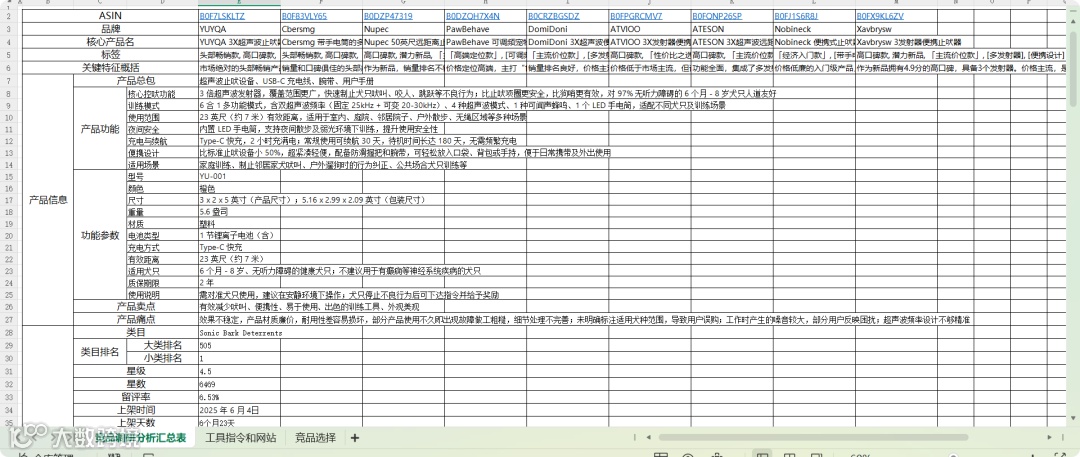Screen dimensions: 1080x457
Task: Select the merged 产品功能 cell
Action: point(100,128)
